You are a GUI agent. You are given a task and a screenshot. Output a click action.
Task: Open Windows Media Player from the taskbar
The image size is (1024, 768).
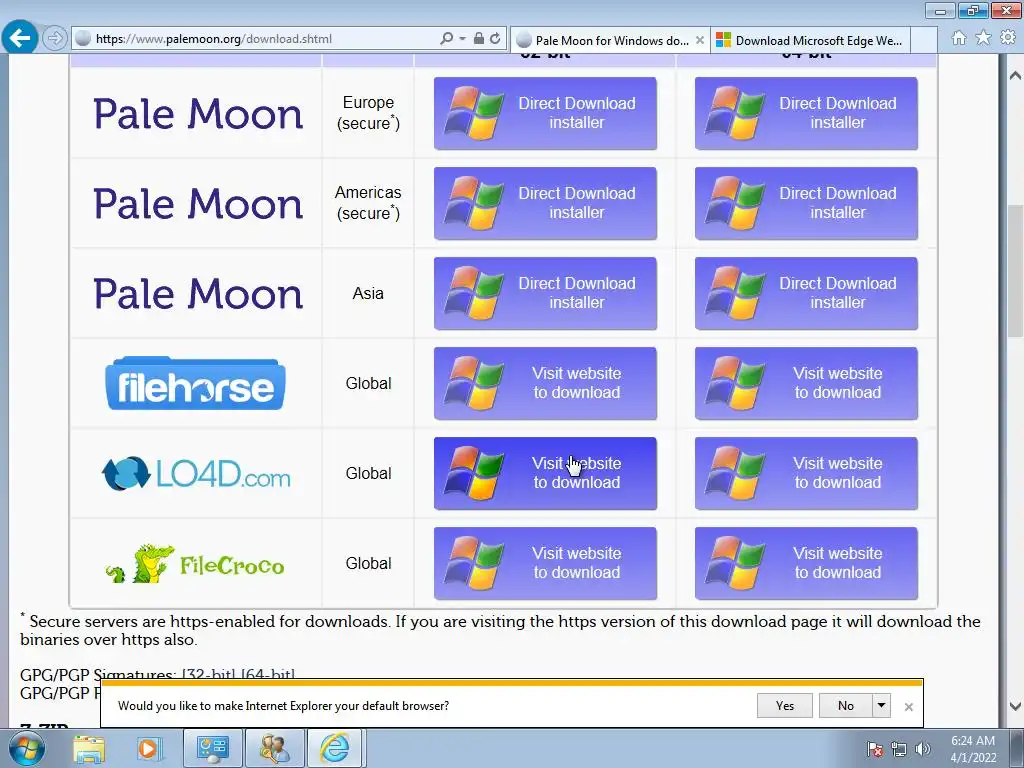148,749
